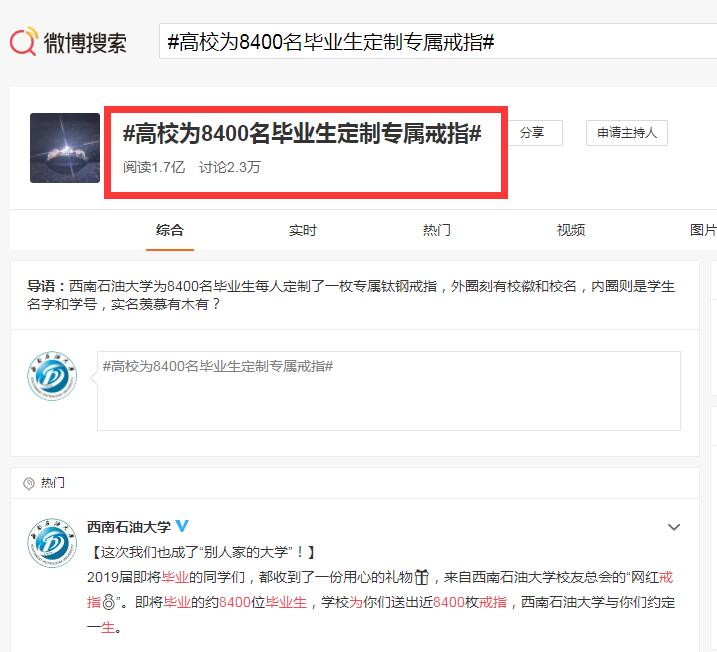Focus the hashtag post composer text box

coord(388,390)
